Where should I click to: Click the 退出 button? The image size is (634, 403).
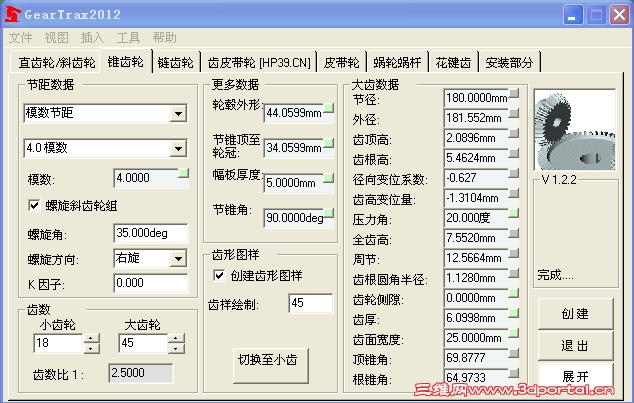[x=575, y=345]
